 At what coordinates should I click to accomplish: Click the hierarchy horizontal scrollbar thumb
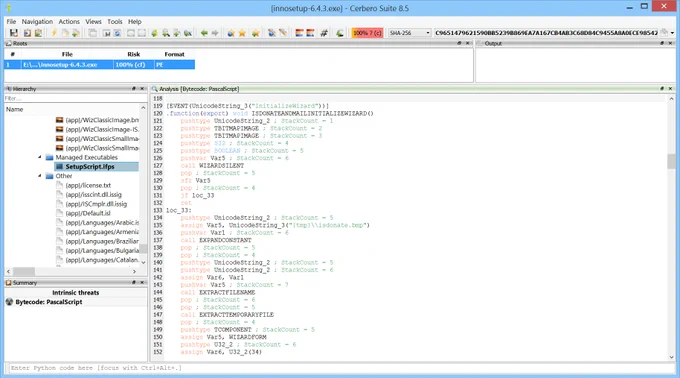tap(24, 271)
